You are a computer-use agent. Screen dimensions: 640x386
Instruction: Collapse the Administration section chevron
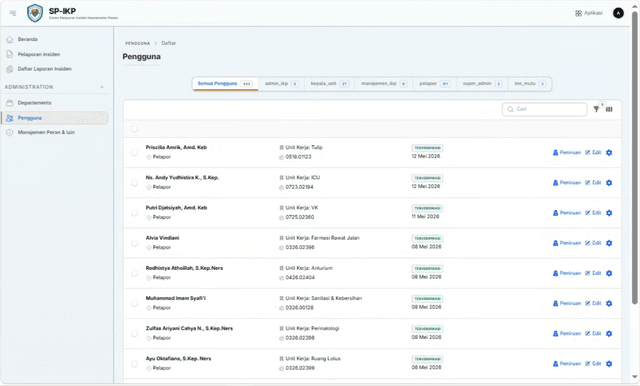pyautogui.click(x=102, y=87)
